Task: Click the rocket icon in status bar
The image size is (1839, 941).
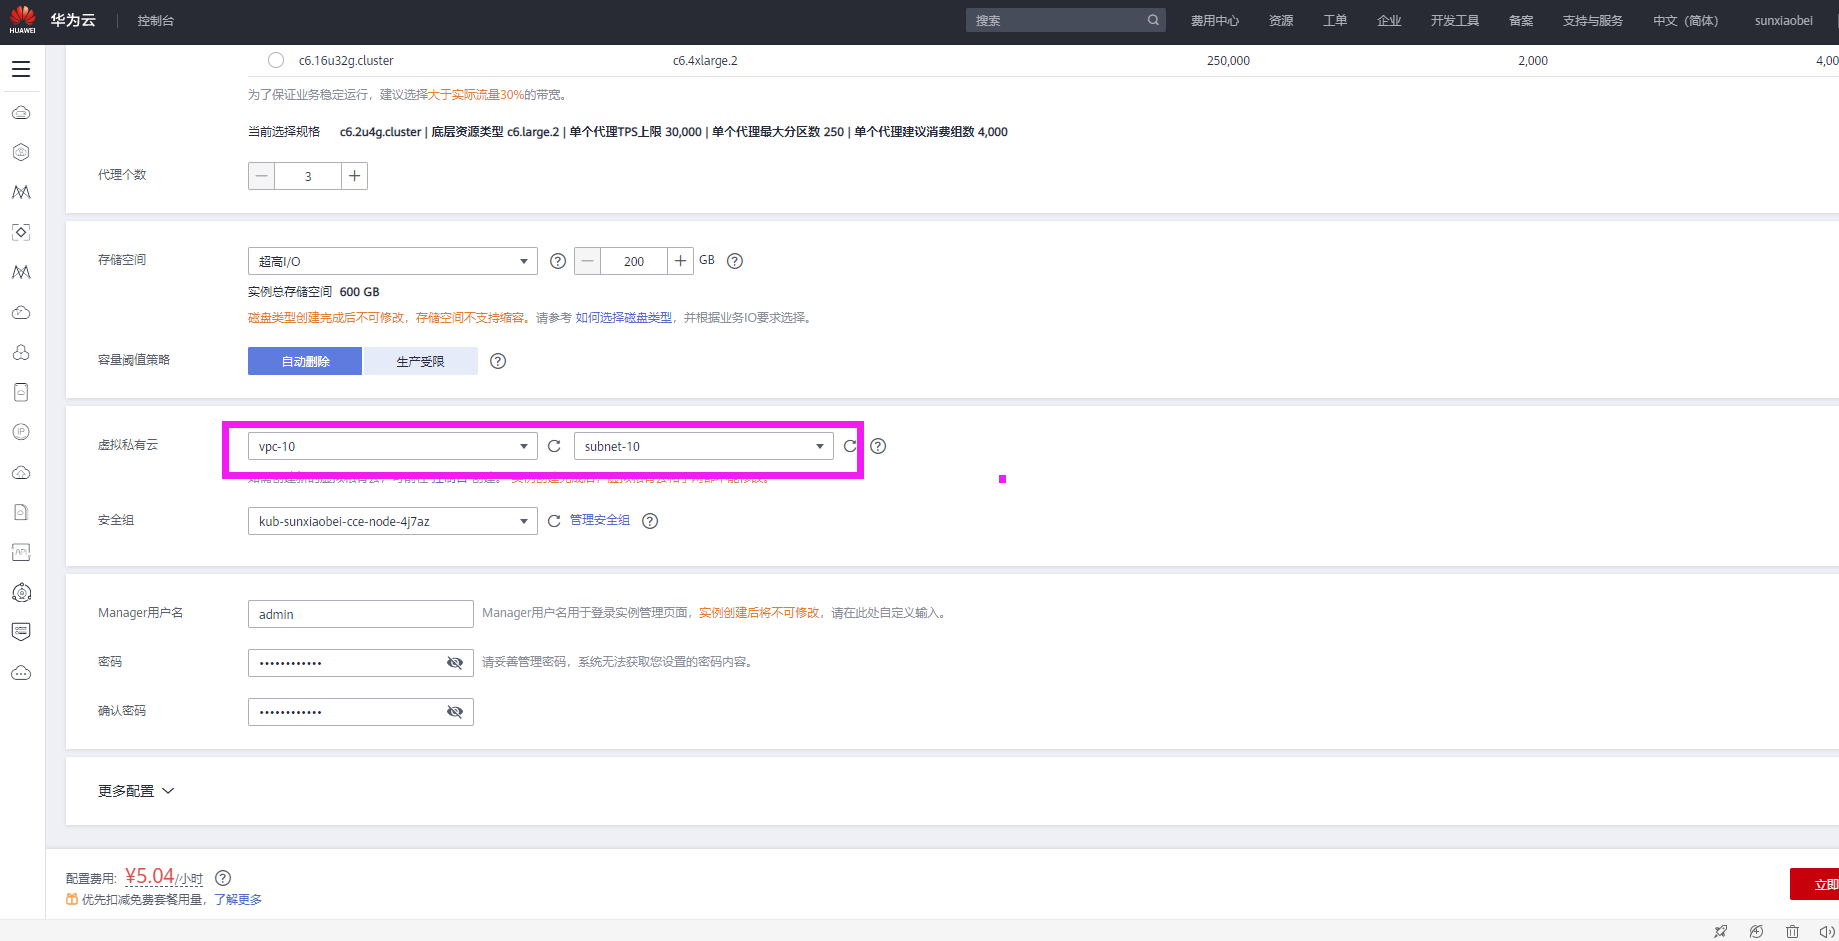Action: pos(1720,931)
